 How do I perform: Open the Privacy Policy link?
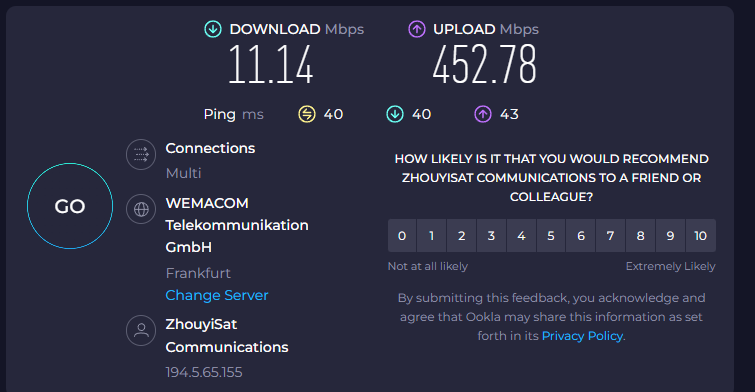(x=582, y=336)
